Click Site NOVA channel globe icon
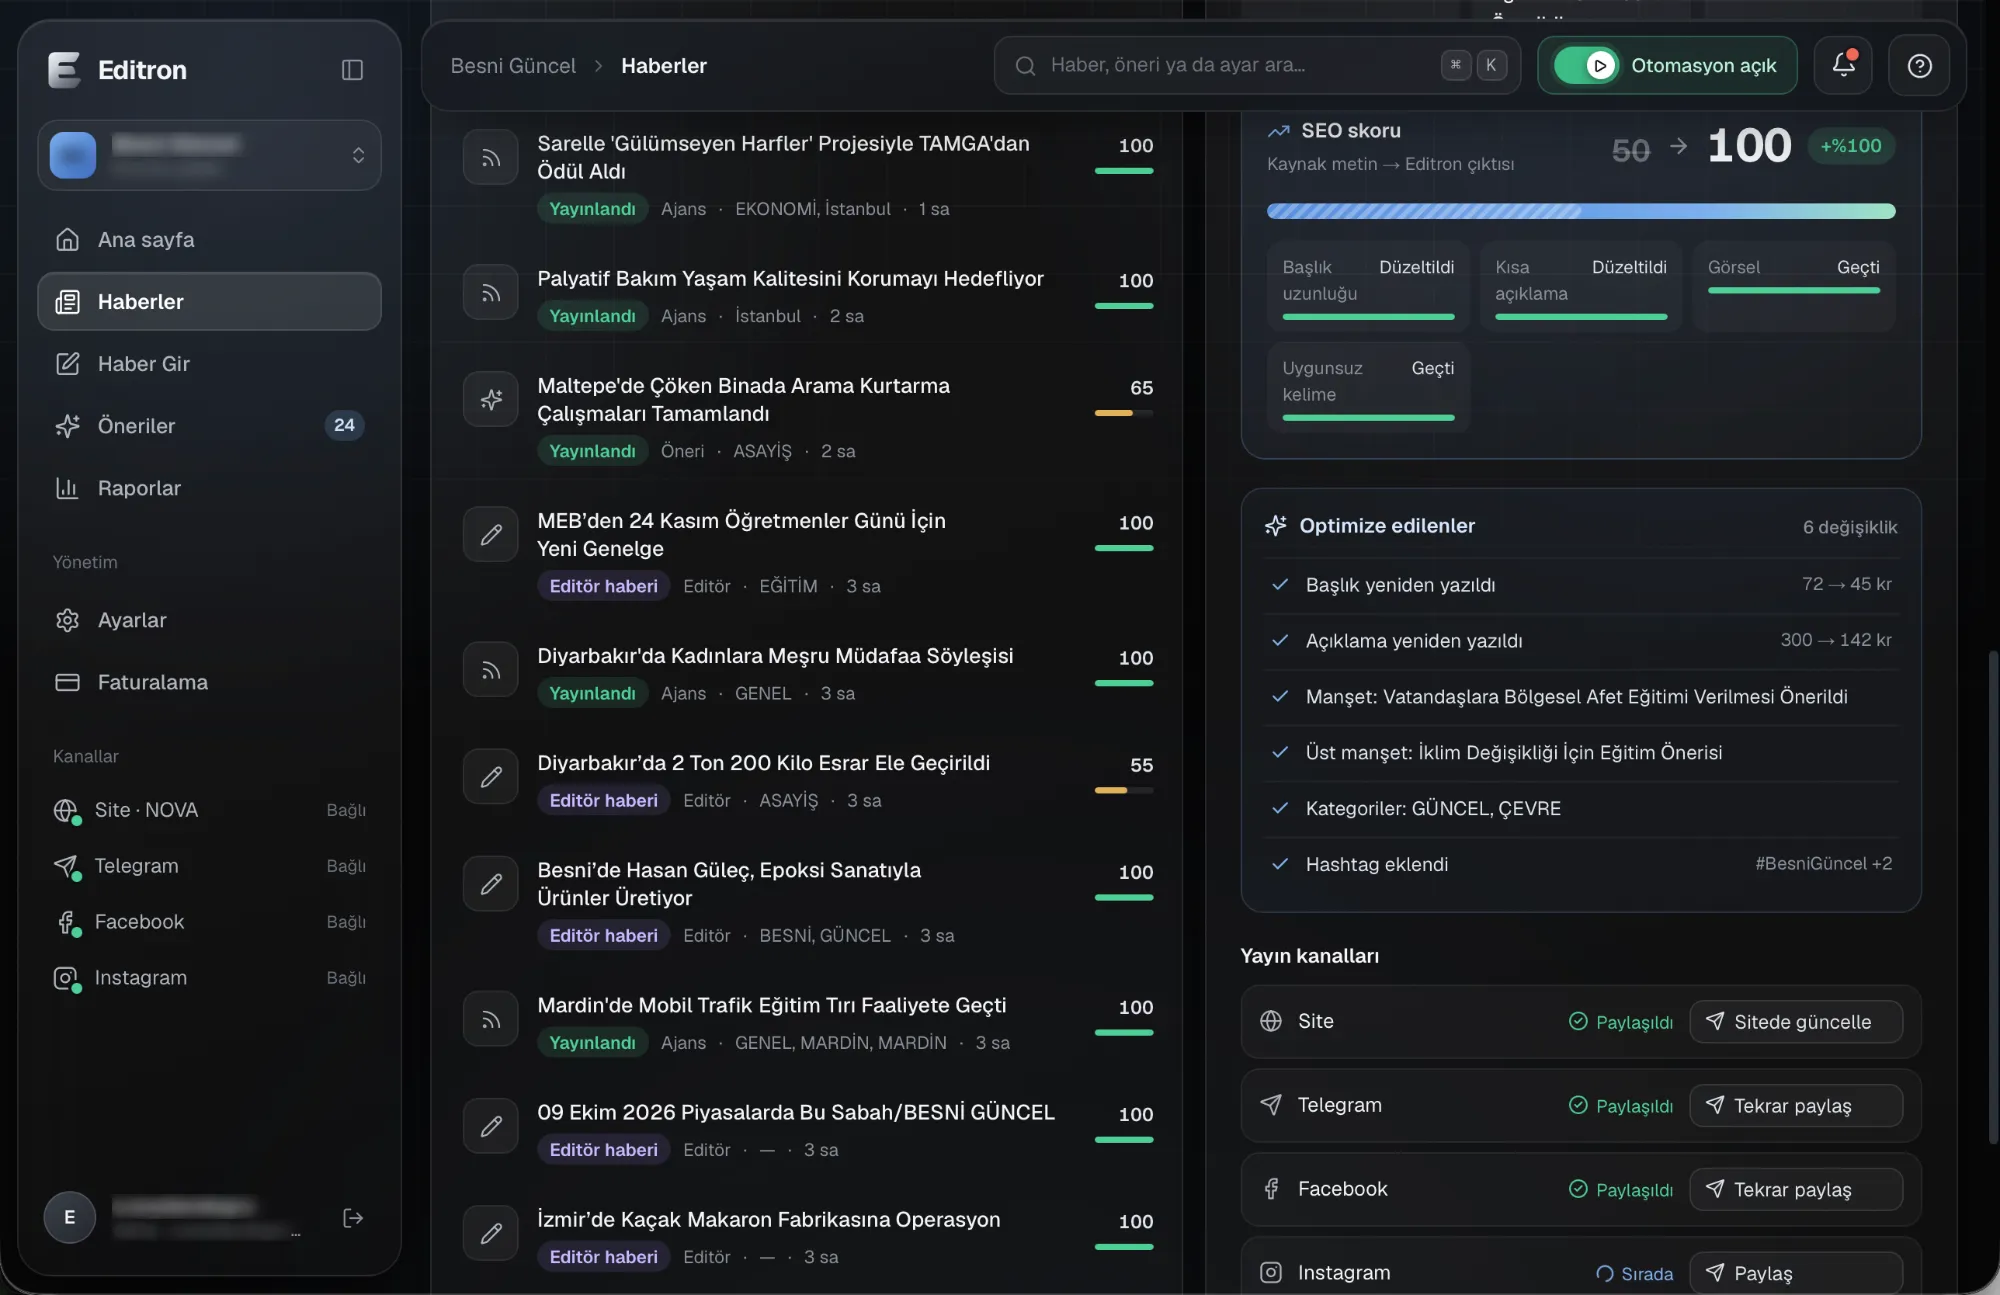 (66, 811)
